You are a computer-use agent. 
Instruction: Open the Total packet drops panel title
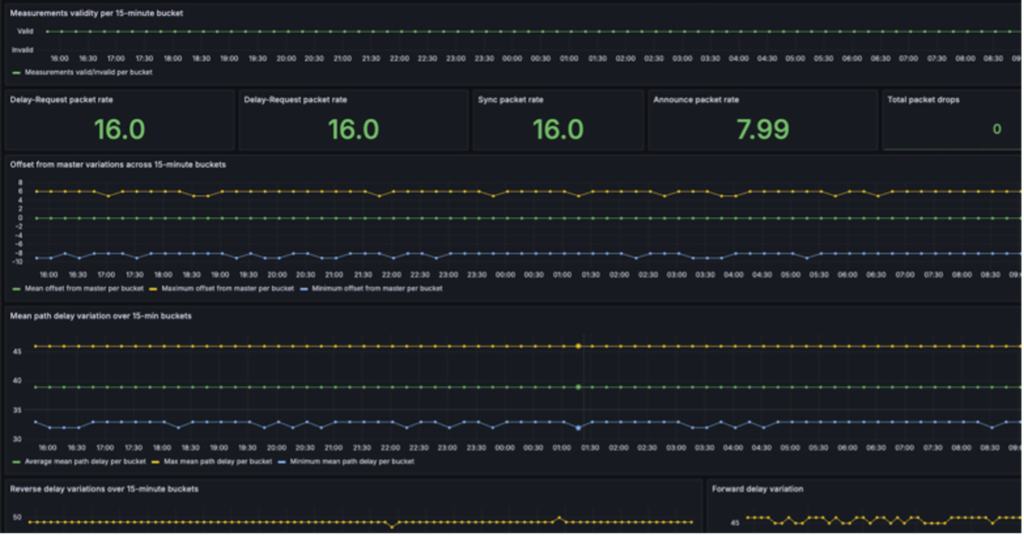pyautogui.click(x=927, y=100)
